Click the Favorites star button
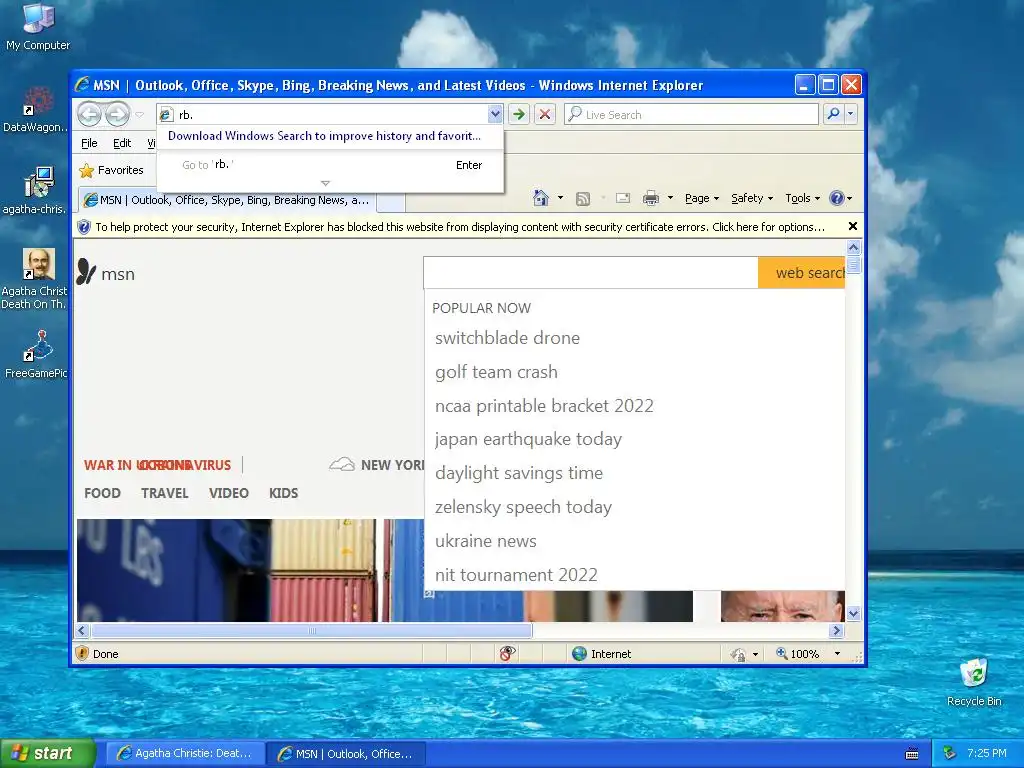The height and width of the screenshot is (768, 1024). [111, 170]
